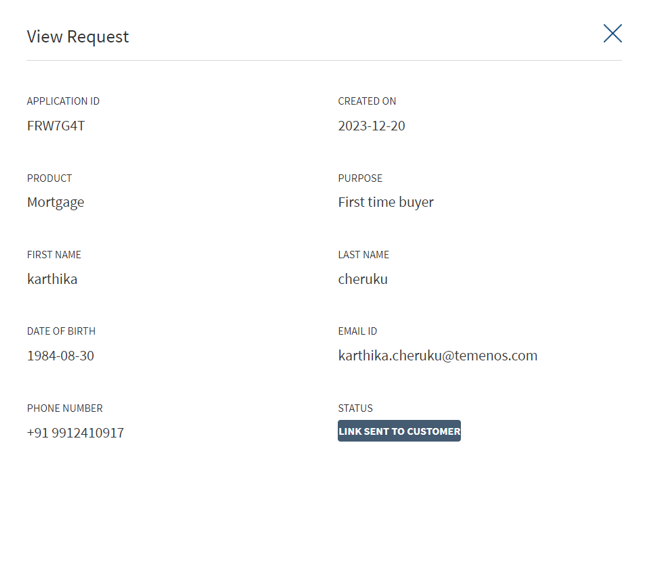Screen dimensions: 653x564
Task: Click the PRODUCT label
Action: click(x=50, y=178)
